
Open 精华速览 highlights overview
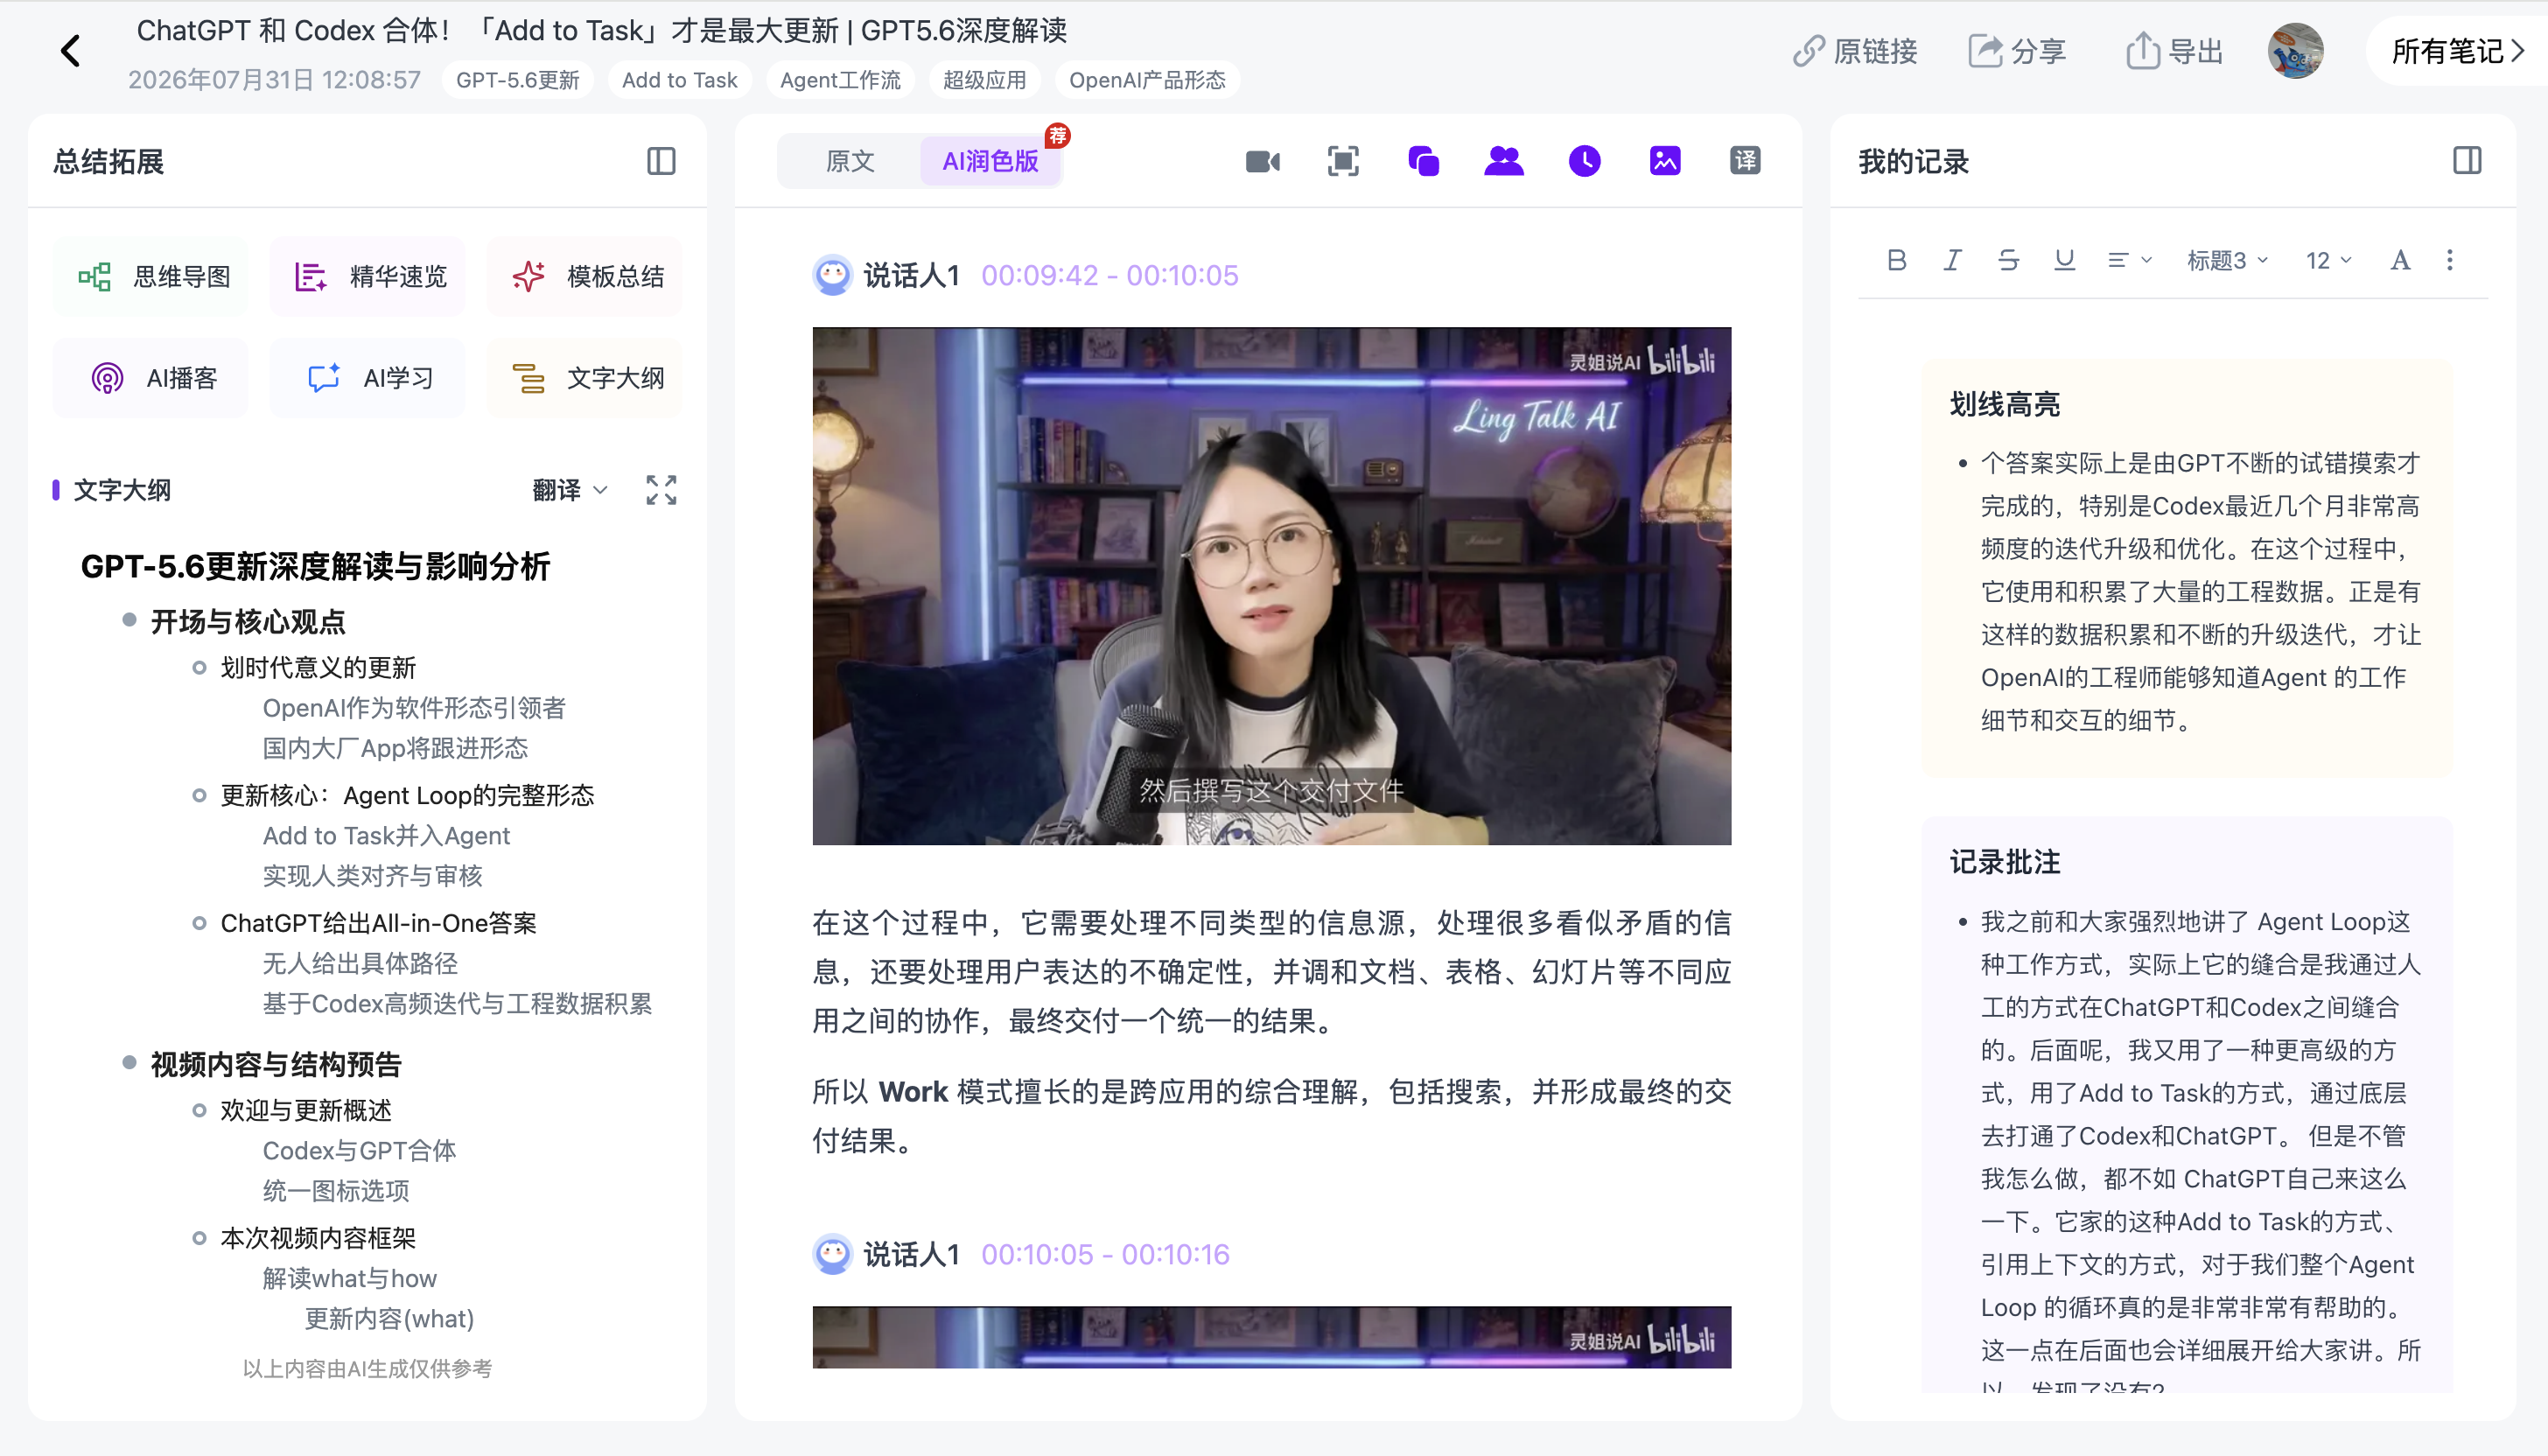coord(368,277)
